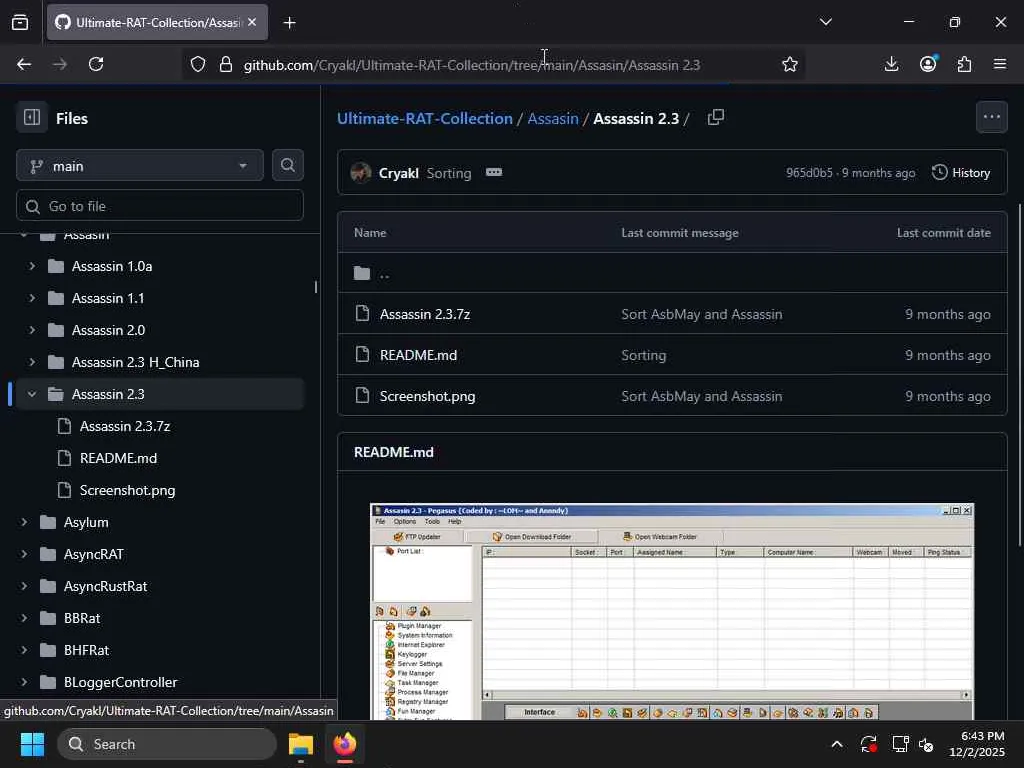The width and height of the screenshot is (1024, 768).
Task: Click the site security padlock icon
Action: pos(226,64)
